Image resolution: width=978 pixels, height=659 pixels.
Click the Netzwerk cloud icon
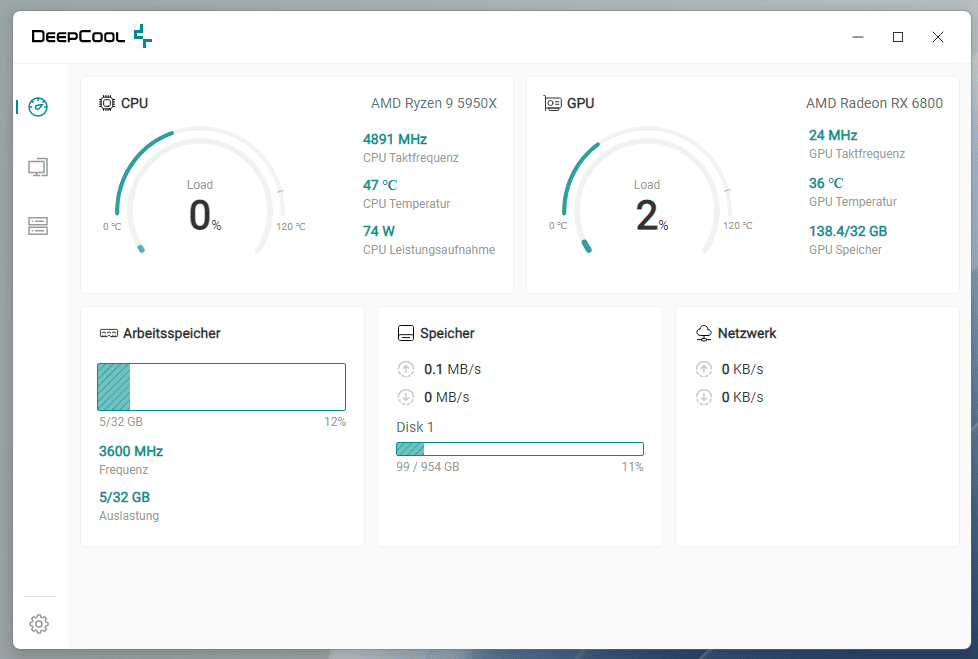[704, 334]
